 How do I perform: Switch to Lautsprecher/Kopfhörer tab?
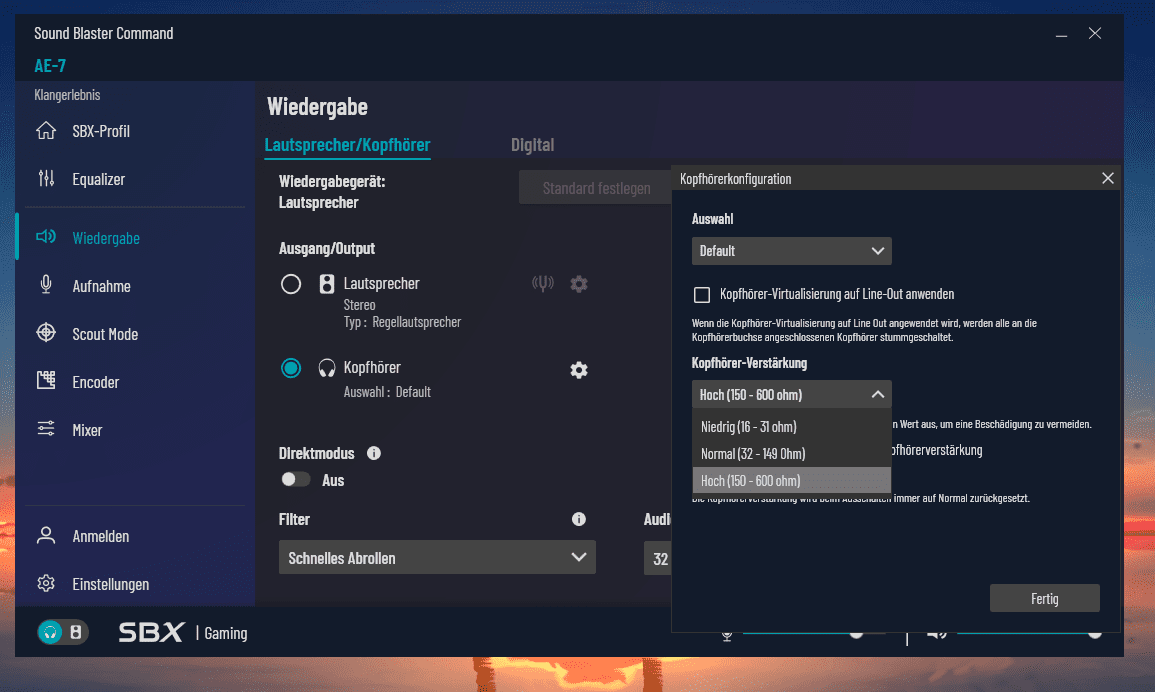coord(347,145)
